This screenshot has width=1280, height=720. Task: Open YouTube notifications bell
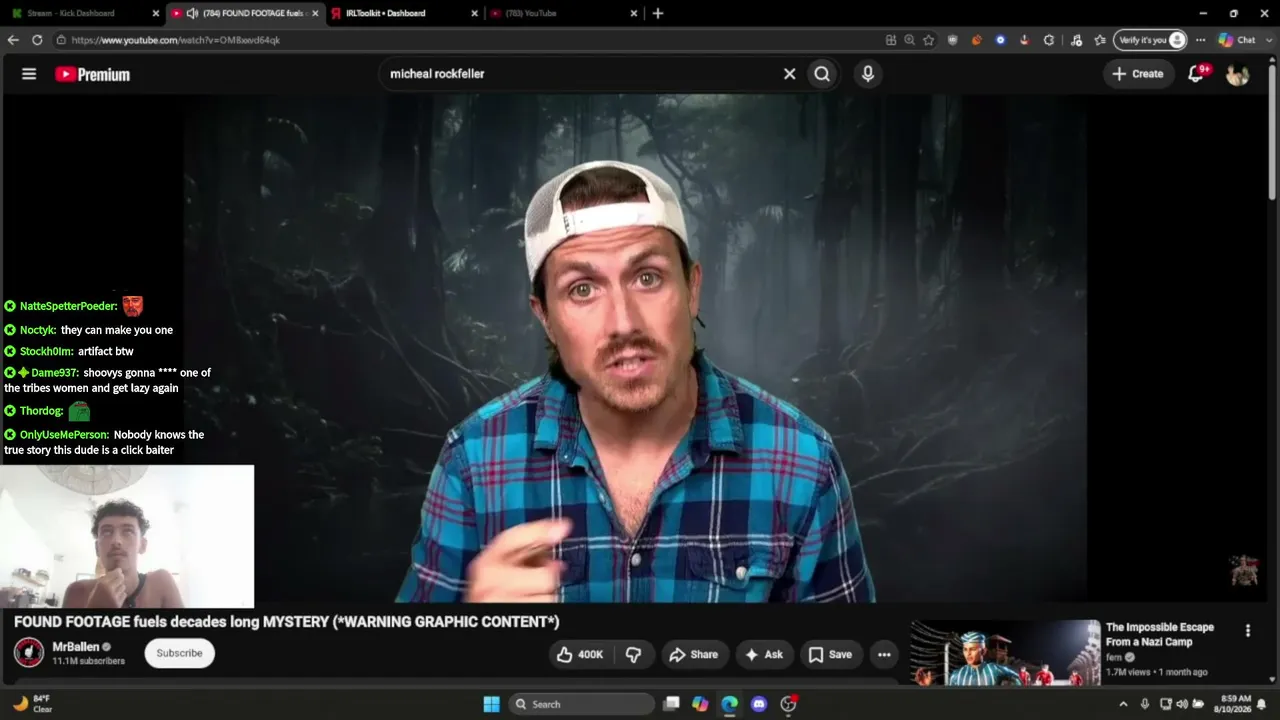pyautogui.click(x=1196, y=74)
